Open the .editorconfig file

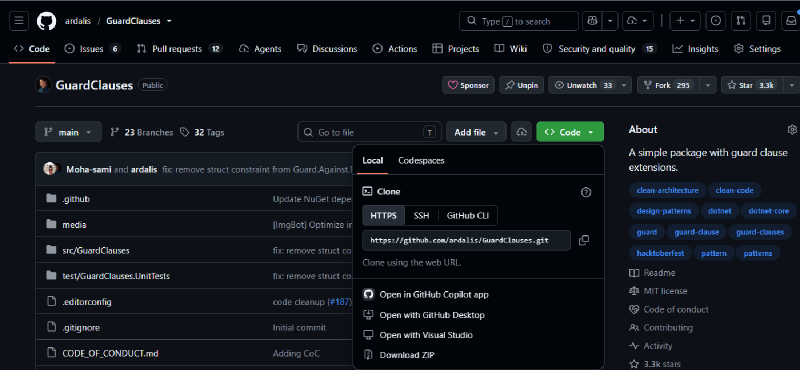click(87, 302)
